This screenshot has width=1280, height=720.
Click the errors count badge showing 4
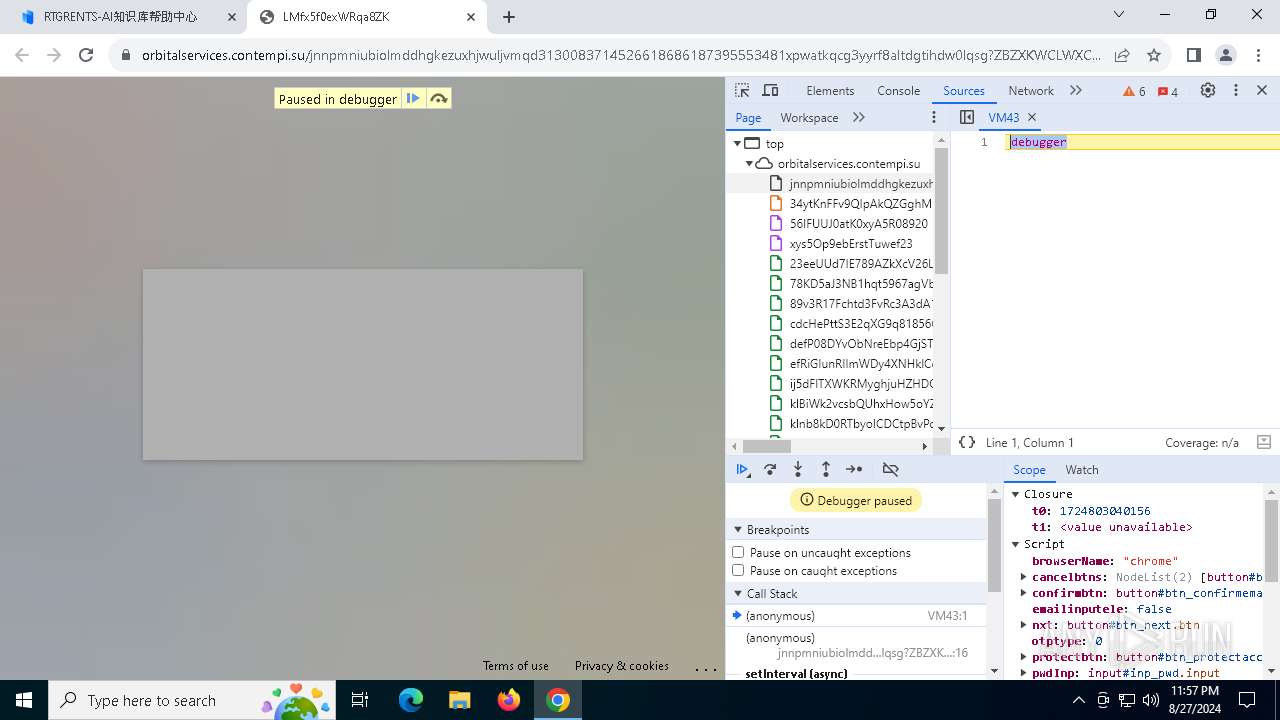tap(1168, 91)
